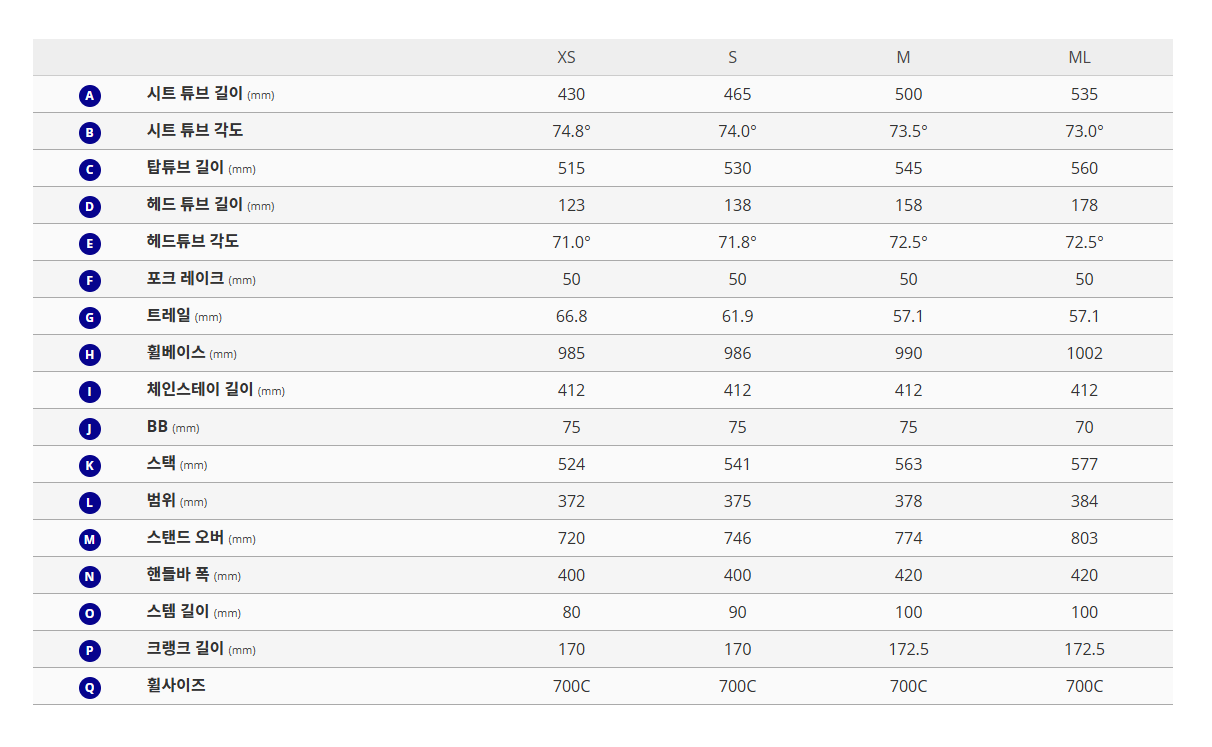The width and height of the screenshot is (1212, 747).
Task: Select the blue D circle icon
Action: pyautogui.click(x=90, y=207)
